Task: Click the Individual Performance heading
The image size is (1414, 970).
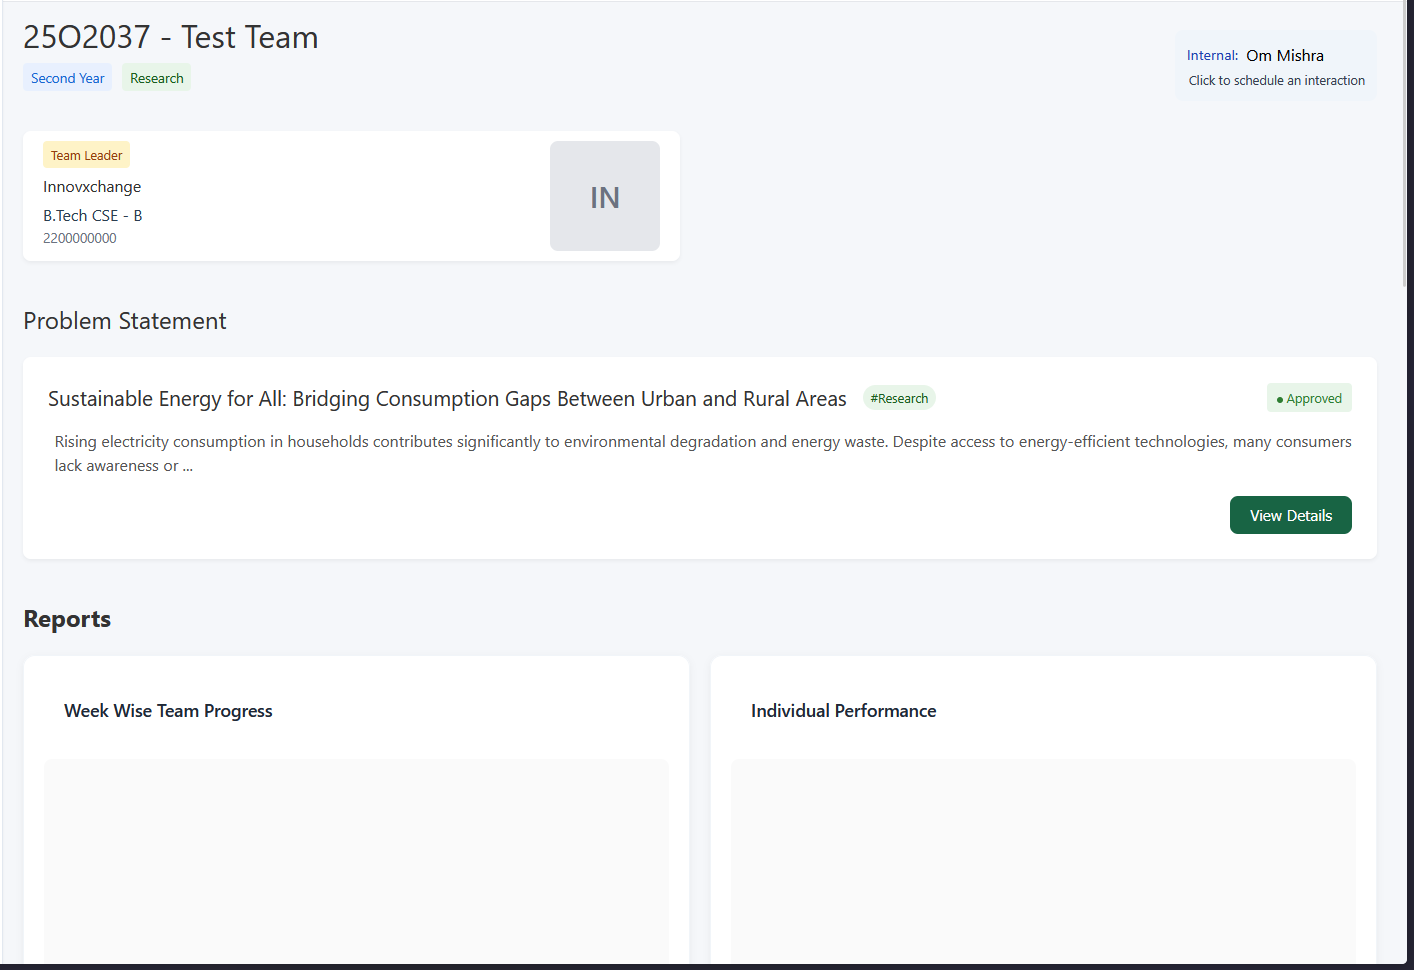Action: click(843, 711)
